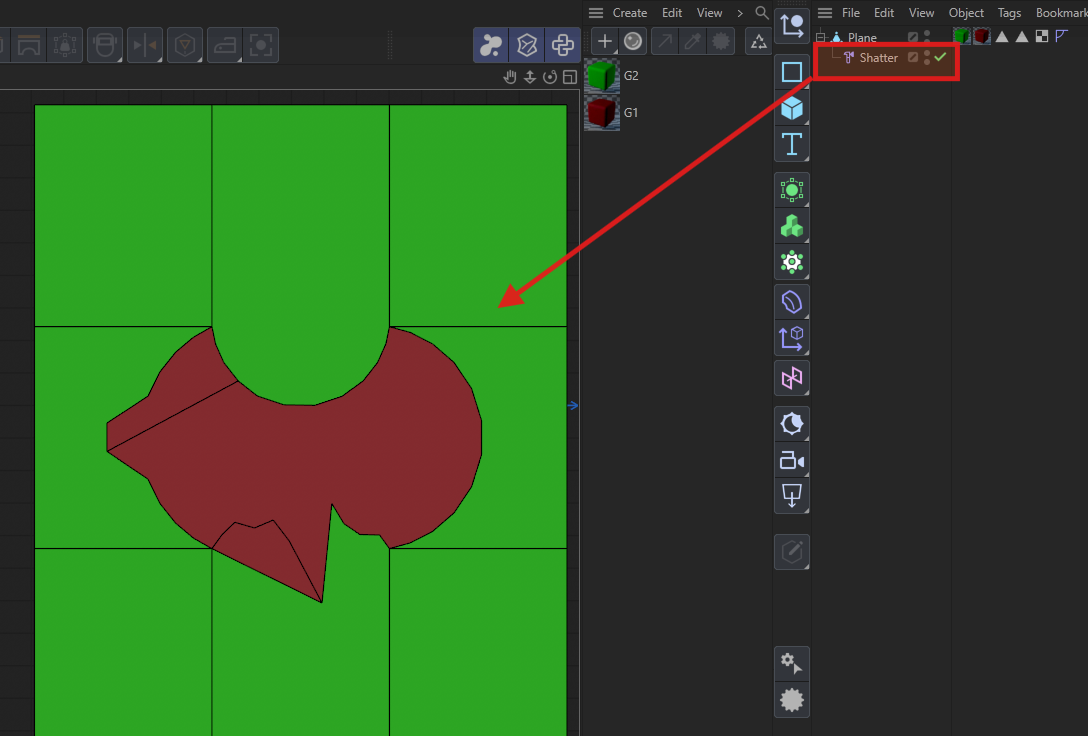Screen dimensions: 1088x736
Task: Select the red G1 material thumbnail
Action: pos(601,113)
